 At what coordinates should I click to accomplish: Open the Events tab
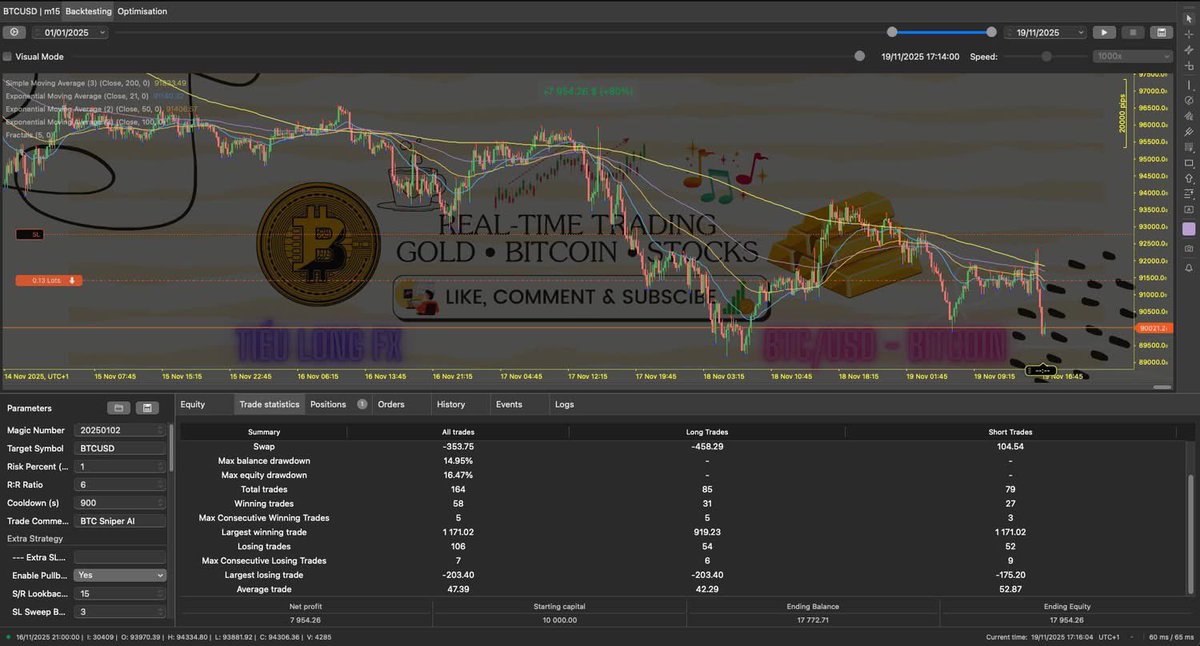509,405
